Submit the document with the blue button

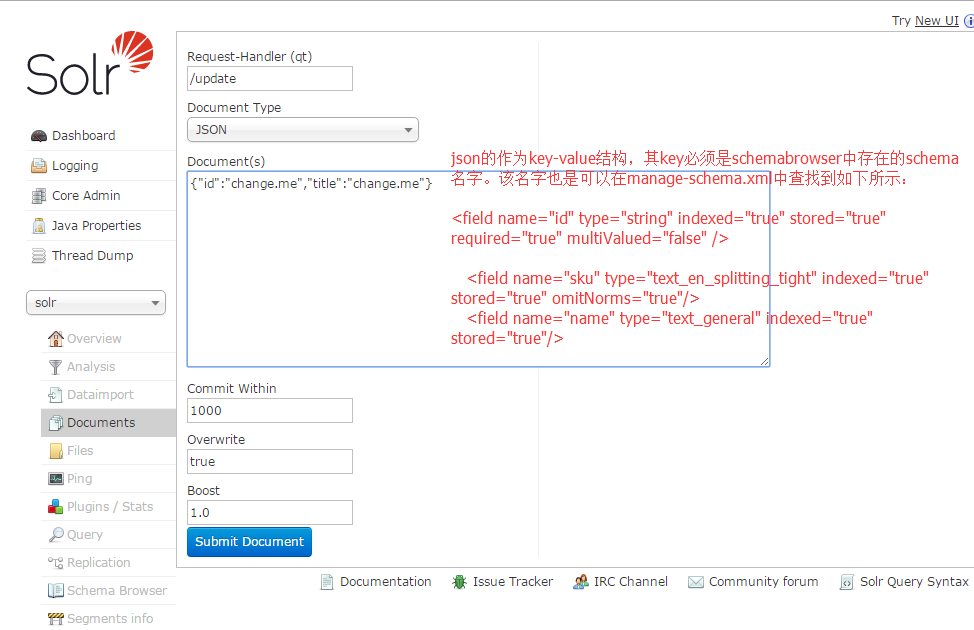(x=249, y=542)
